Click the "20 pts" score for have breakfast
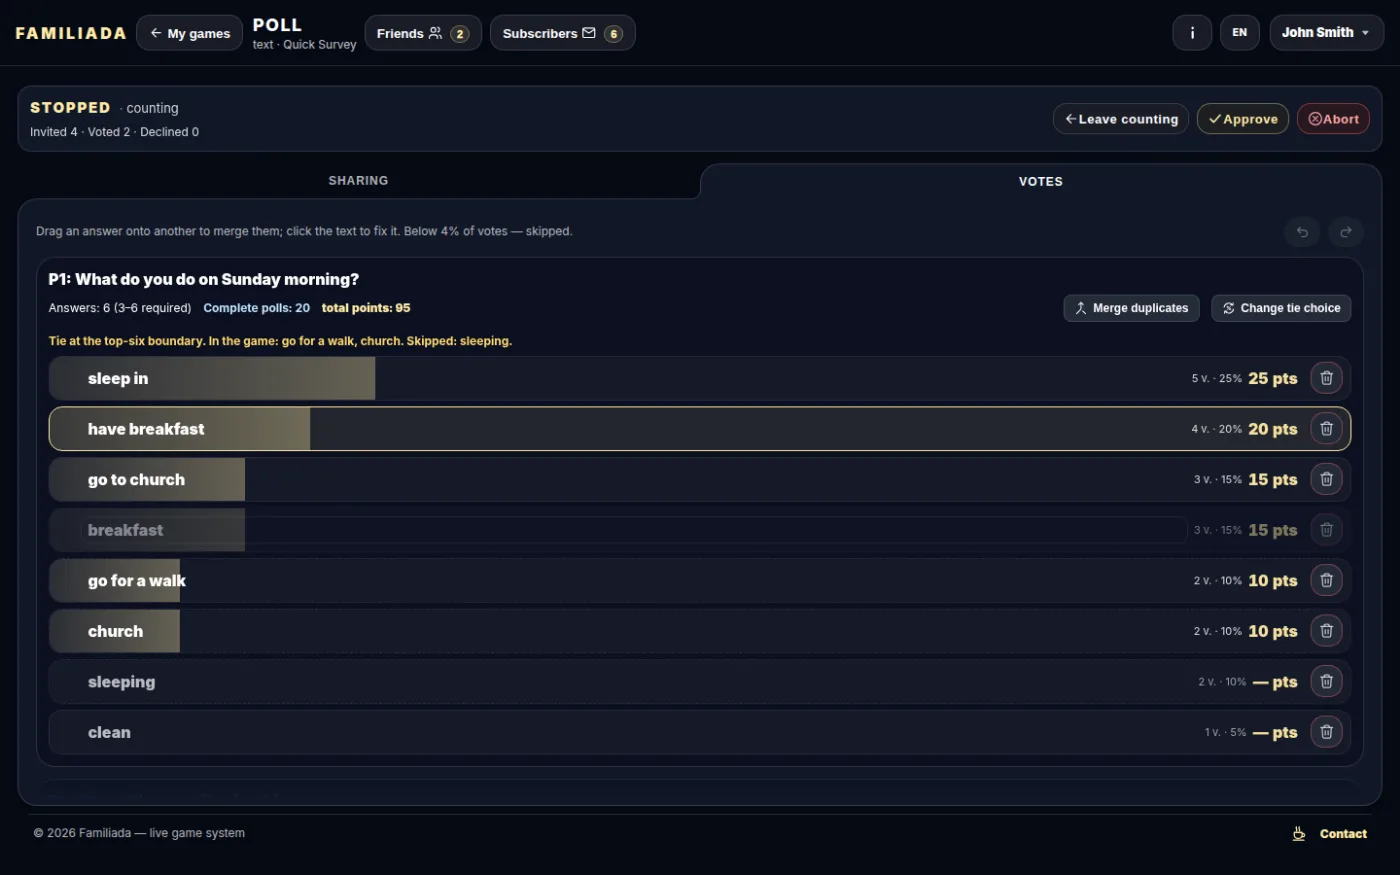The height and width of the screenshot is (875, 1400). tap(1273, 429)
